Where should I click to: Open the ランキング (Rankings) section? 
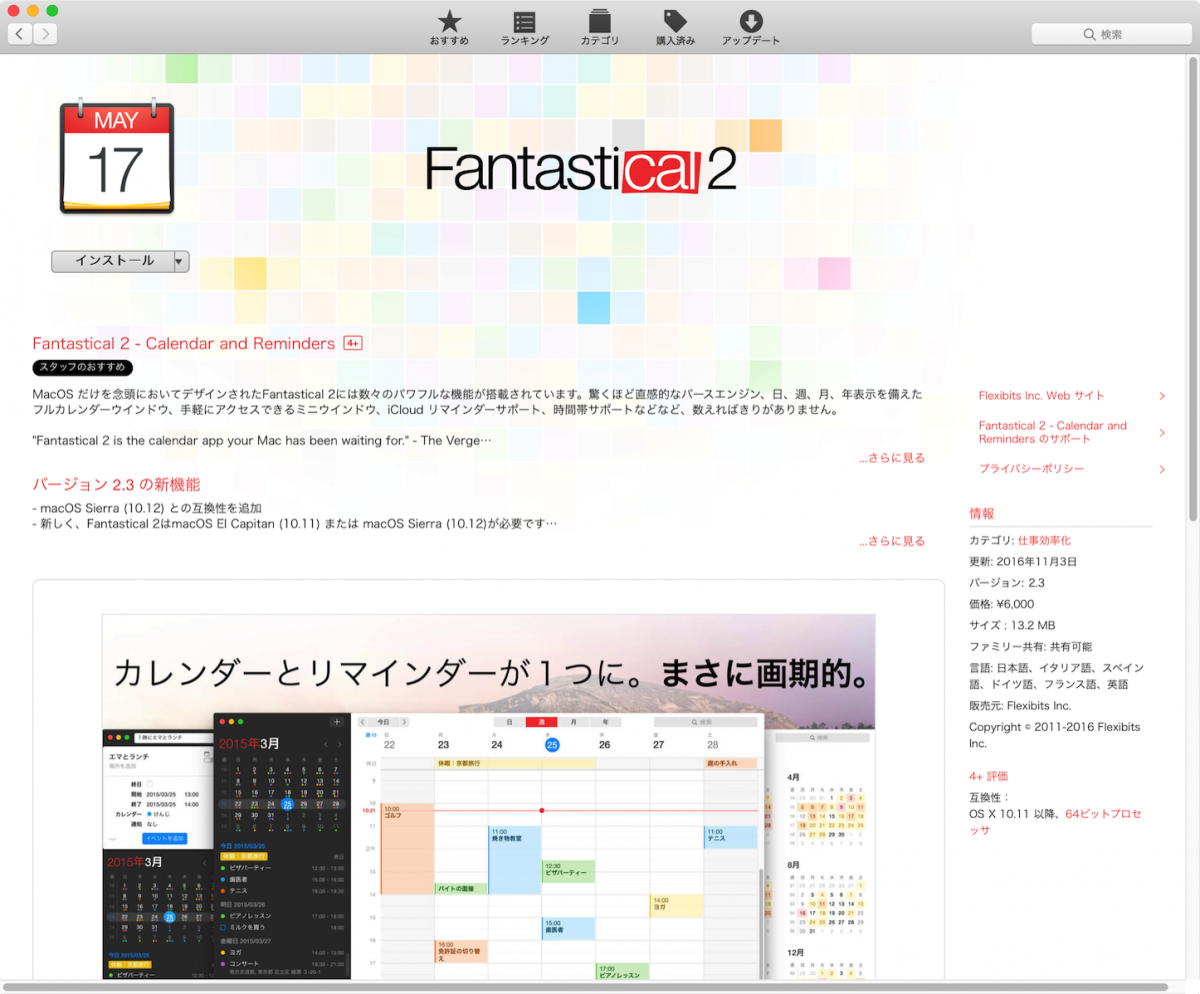click(x=524, y=27)
